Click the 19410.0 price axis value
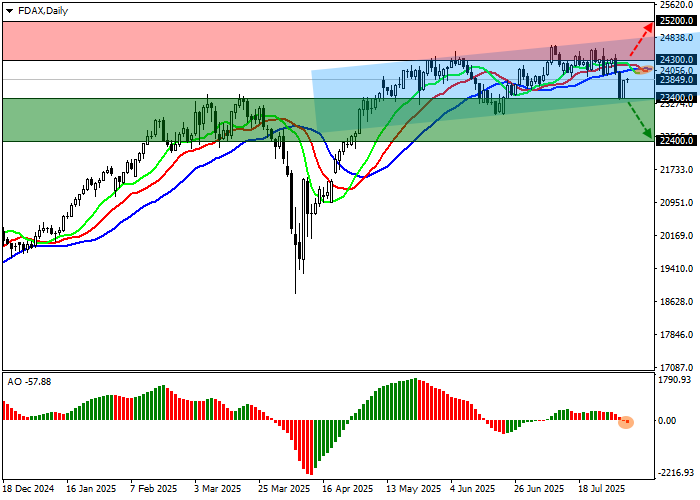The image size is (700, 500). [677, 269]
